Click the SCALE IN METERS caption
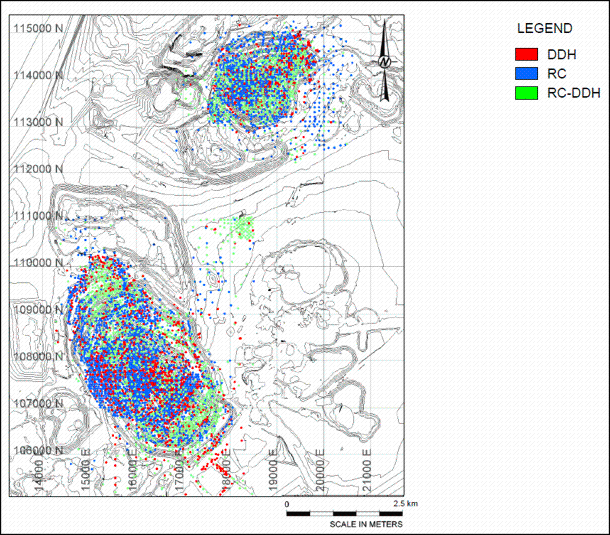This screenshot has height=535, width=610. point(366,524)
